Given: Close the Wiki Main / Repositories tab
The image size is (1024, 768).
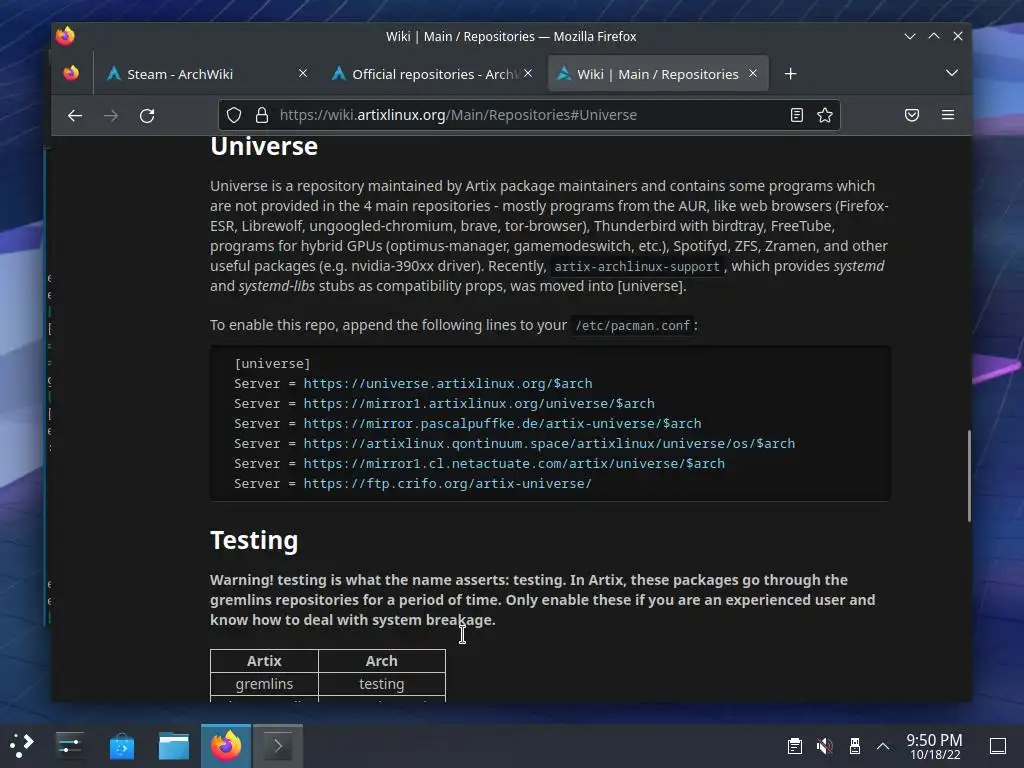Looking at the screenshot, I should point(753,73).
